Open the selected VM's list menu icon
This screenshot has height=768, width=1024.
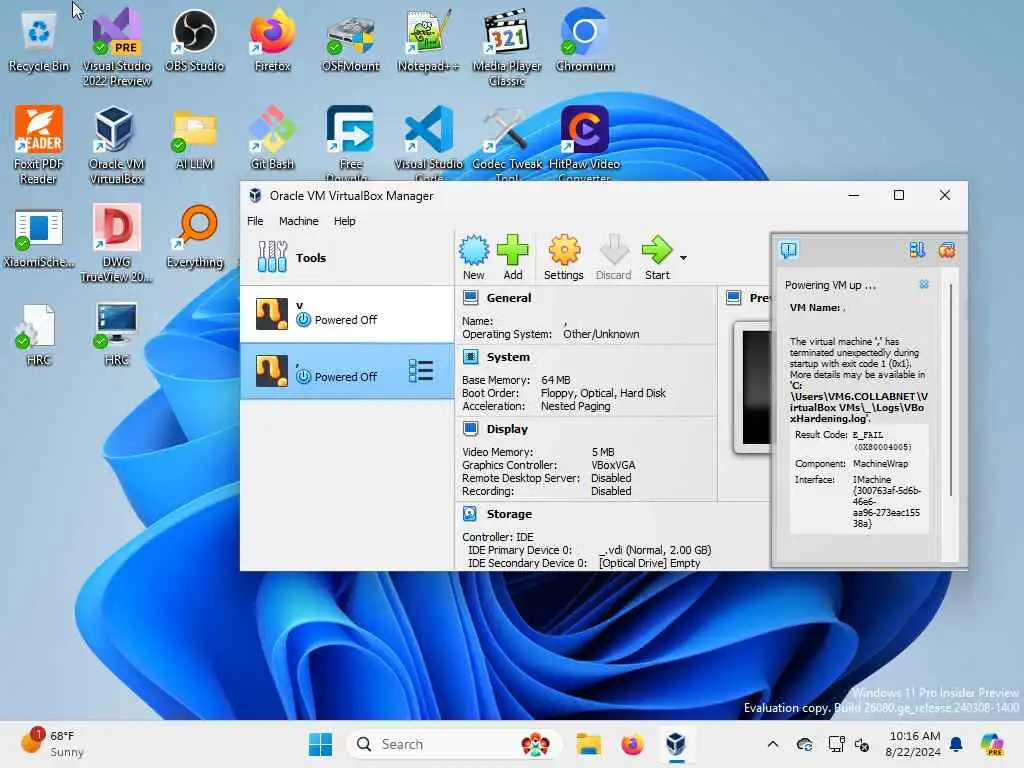point(421,370)
